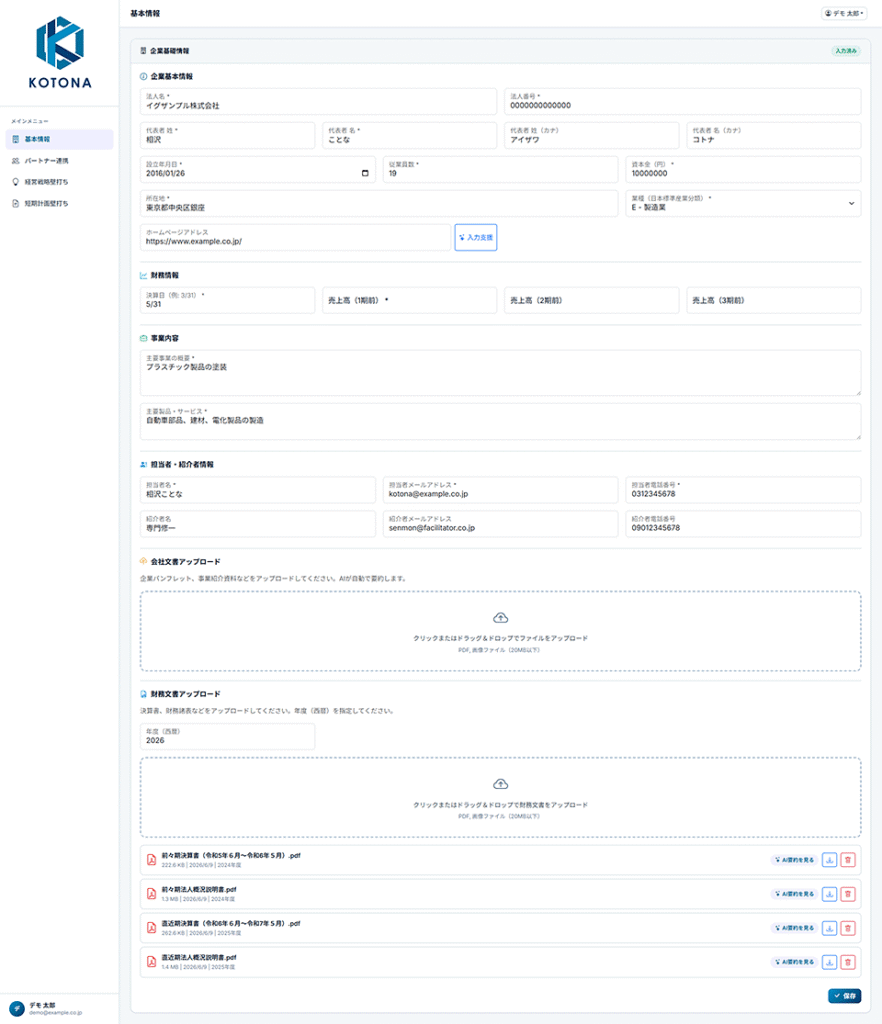The height and width of the screenshot is (1024, 882).
Task: Click the 法人名 input field
Action: [x=318, y=101]
